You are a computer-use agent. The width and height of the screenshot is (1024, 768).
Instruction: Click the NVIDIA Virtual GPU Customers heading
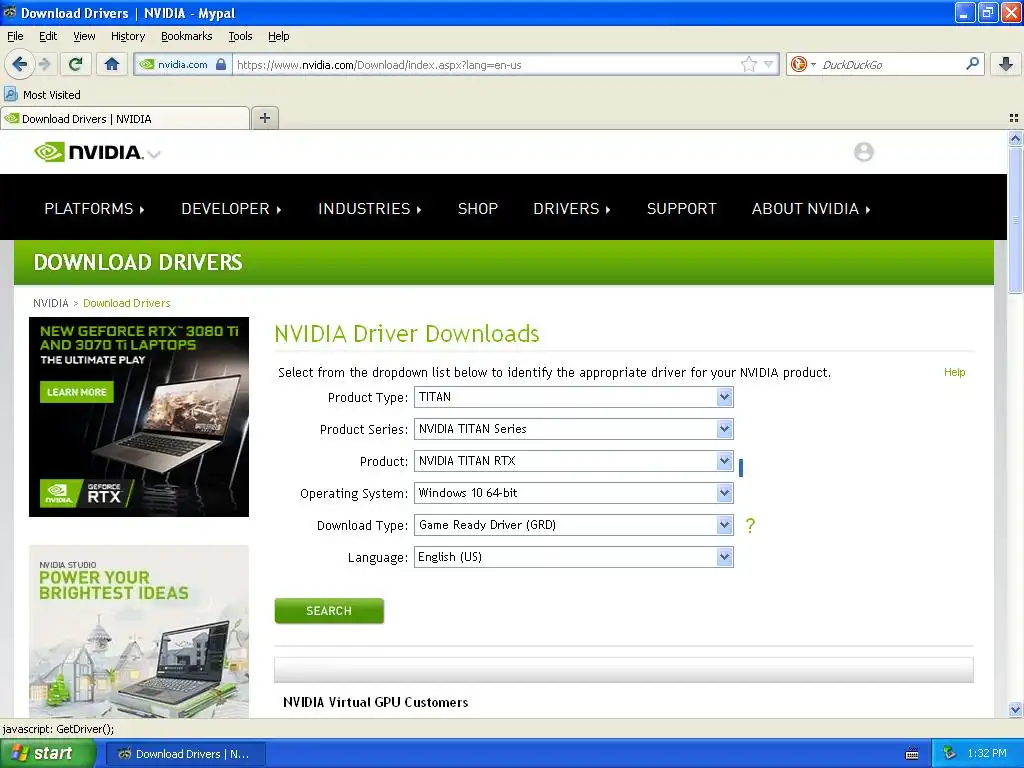pos(376,702)
